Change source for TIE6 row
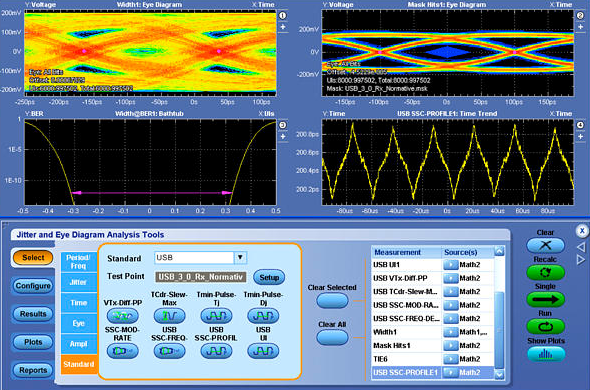Viewport: 590px width, 390px height. [450, 359]
